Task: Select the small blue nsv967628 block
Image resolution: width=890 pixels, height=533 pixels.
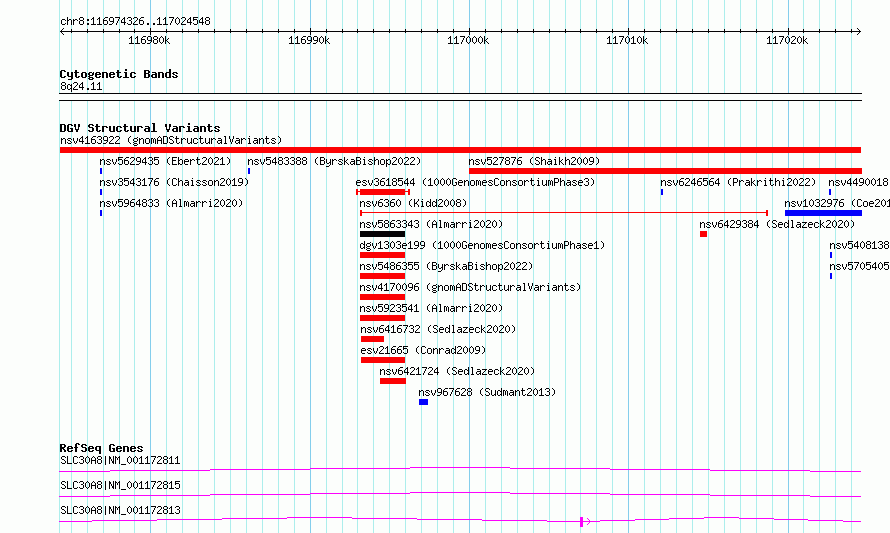Action: [x=423, y=402]
